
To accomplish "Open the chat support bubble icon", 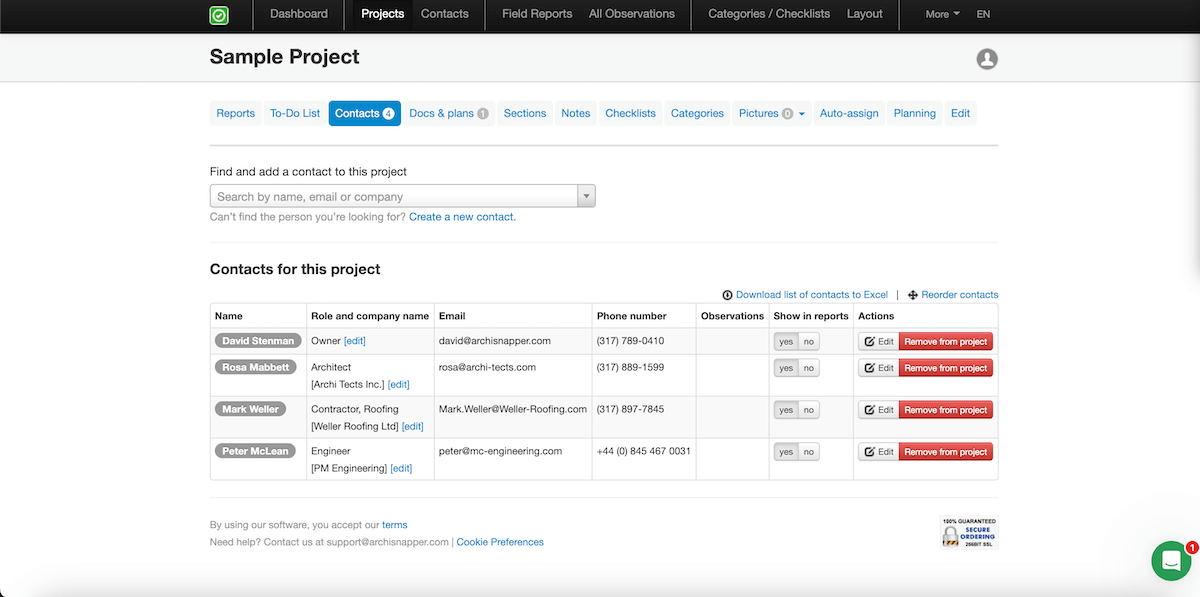I will (1170, 560).
